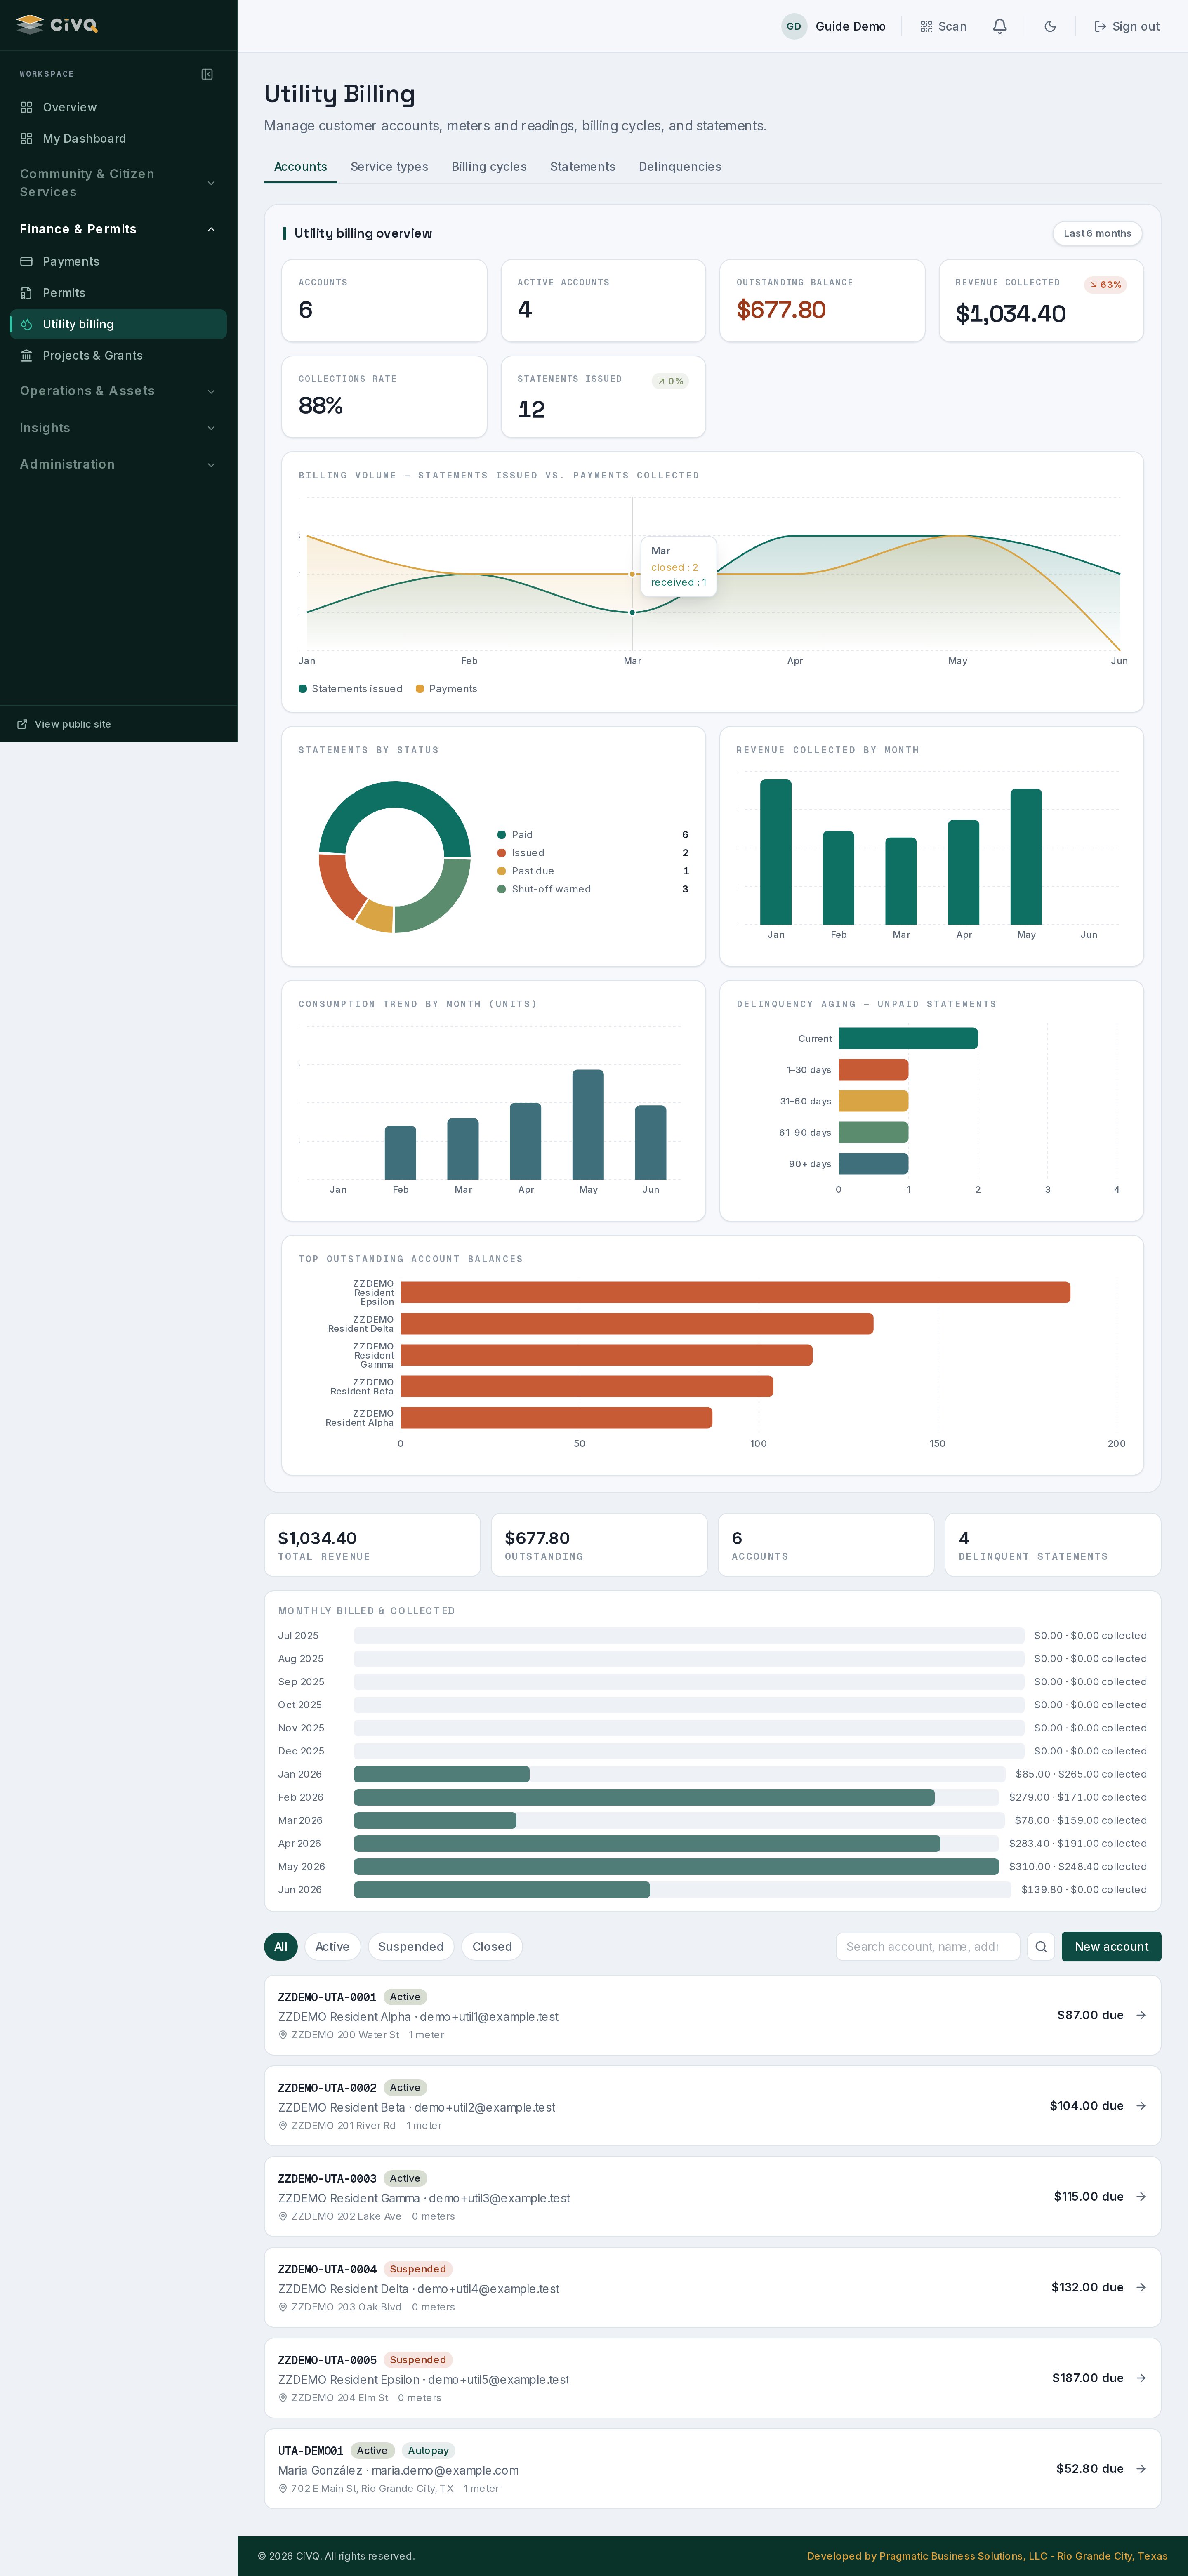Click the Overview grid icon in sidebar
The width and height of the screenshot is (1188, 2576).
27,107
